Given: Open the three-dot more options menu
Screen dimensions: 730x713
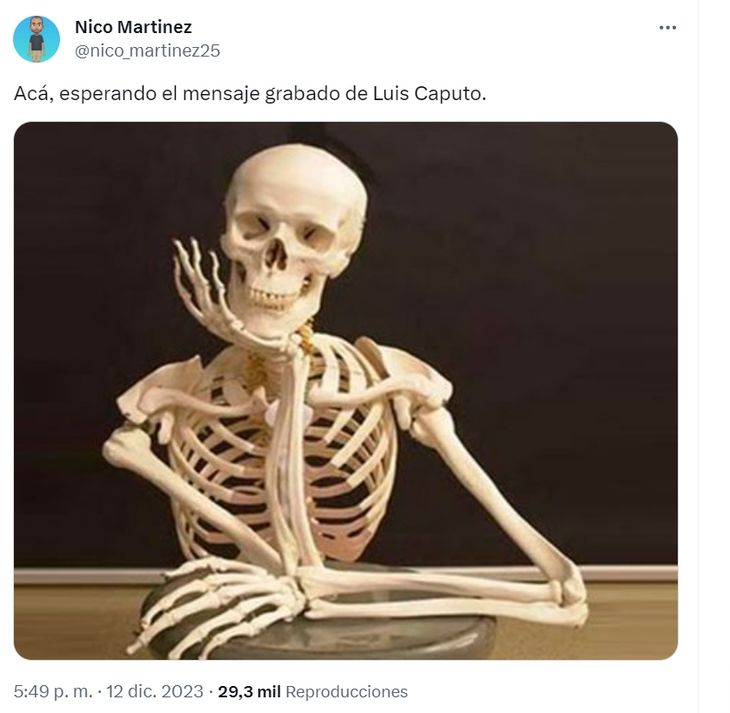Looking at the screenshot, I should 667,28.
